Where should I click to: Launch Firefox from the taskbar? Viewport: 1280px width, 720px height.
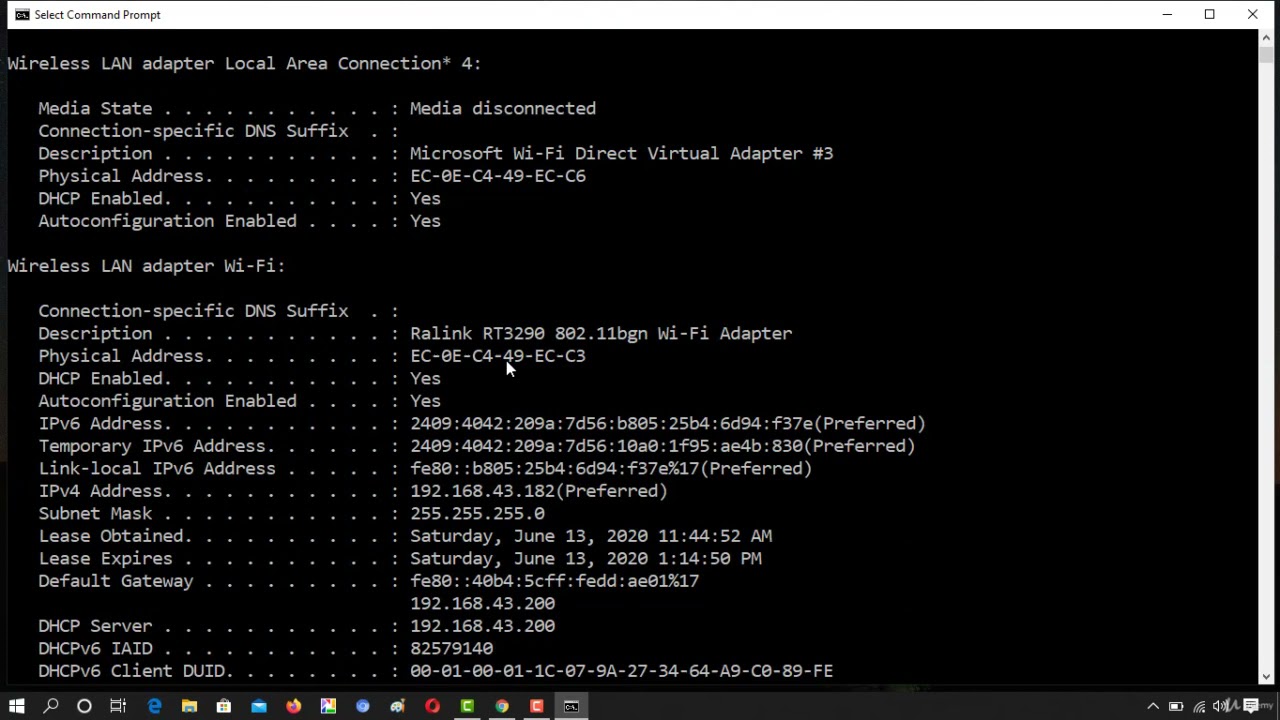(x=293, y=706)
